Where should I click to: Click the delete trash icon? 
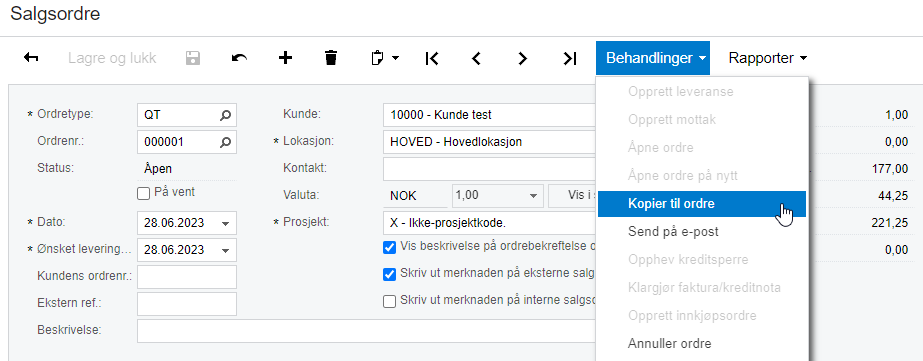(x=331, y=58)
